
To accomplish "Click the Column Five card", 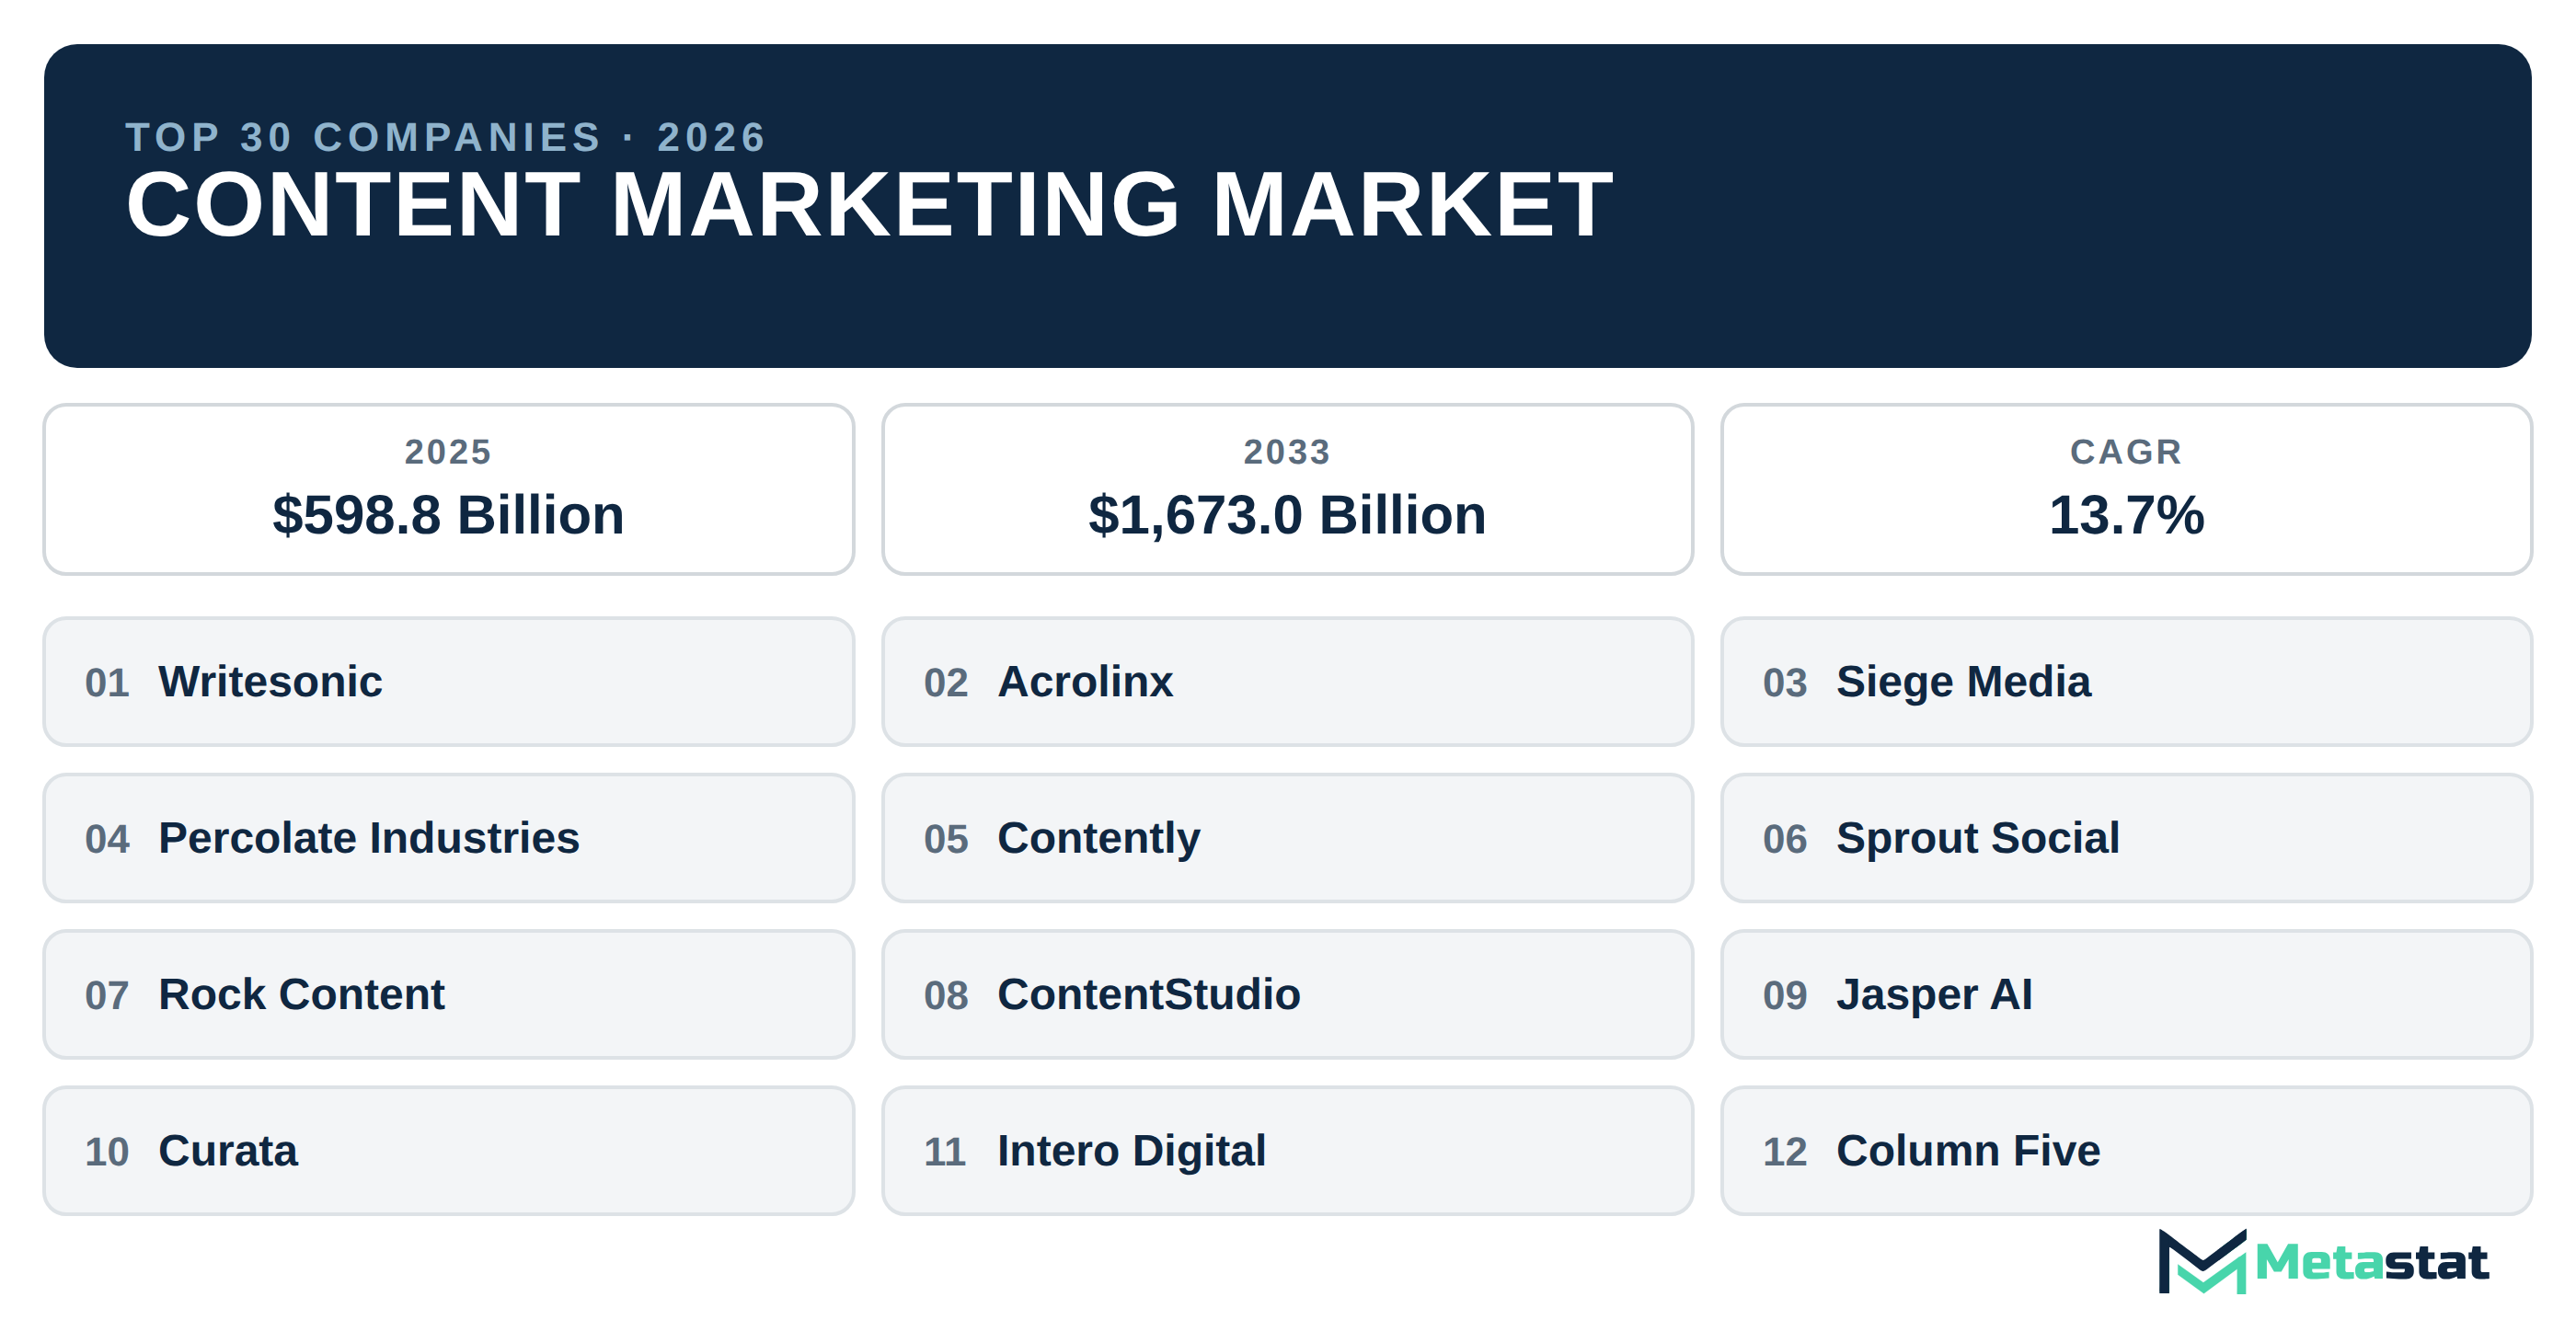I will [2126, 1151].
